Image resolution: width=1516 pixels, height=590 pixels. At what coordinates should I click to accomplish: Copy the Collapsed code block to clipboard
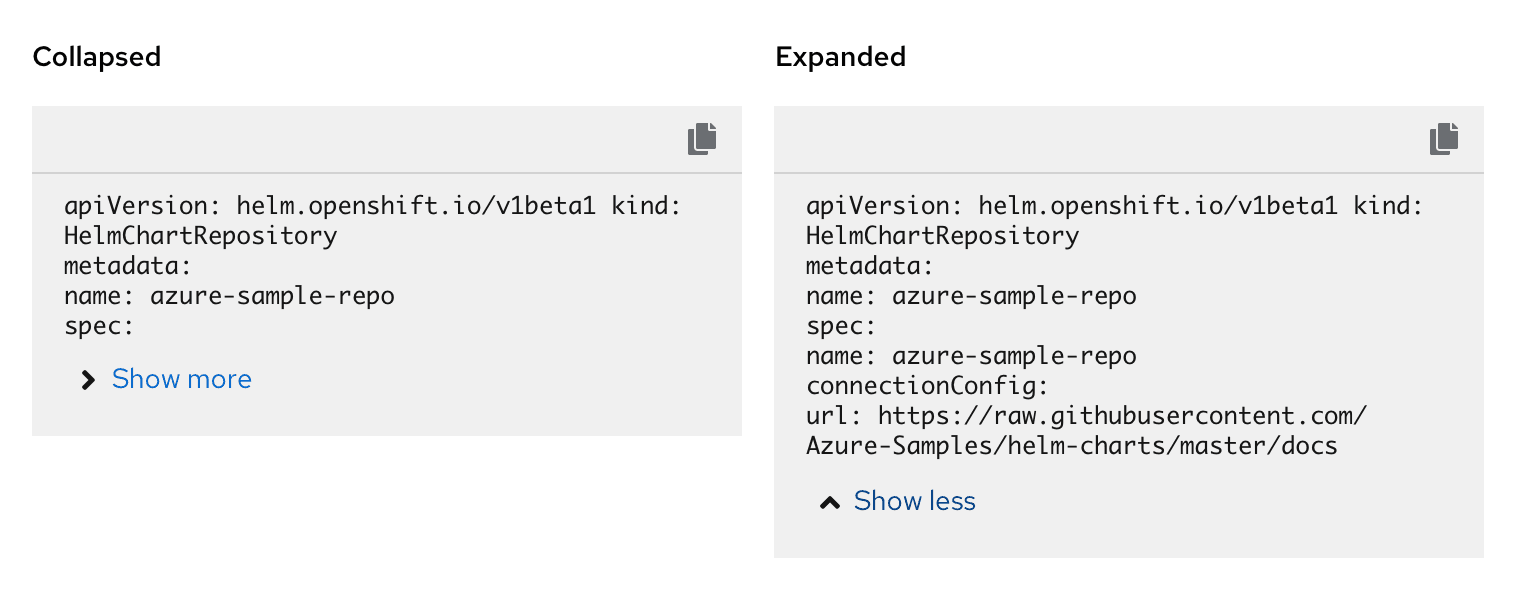702,139
